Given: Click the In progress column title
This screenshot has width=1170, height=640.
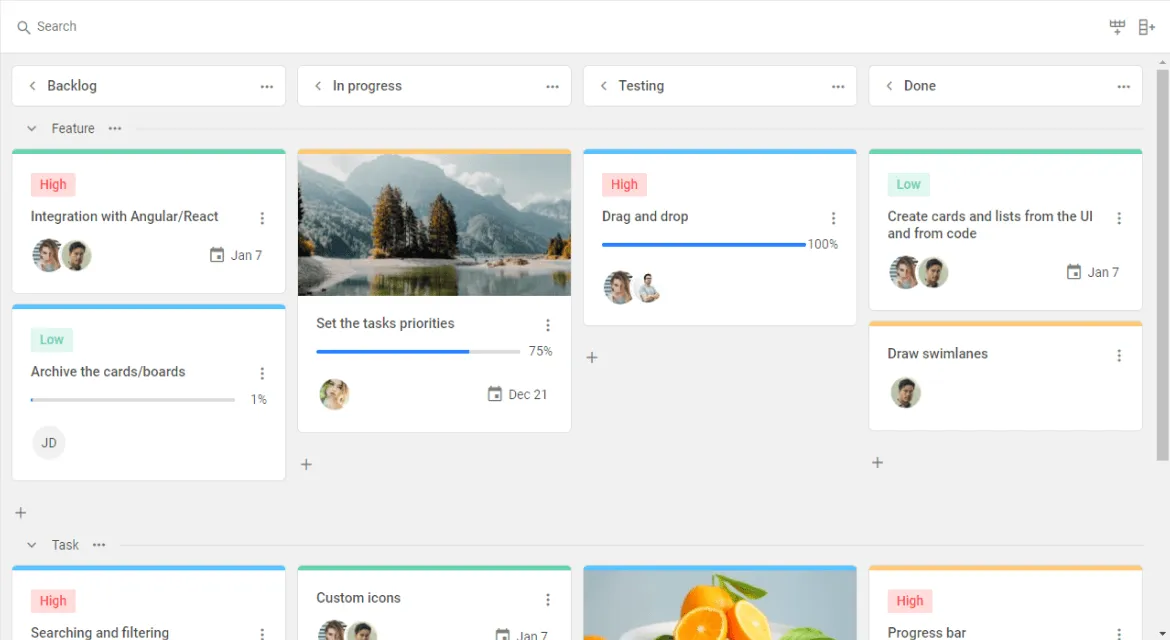Looking at the screenshot, I should [367, 86].
